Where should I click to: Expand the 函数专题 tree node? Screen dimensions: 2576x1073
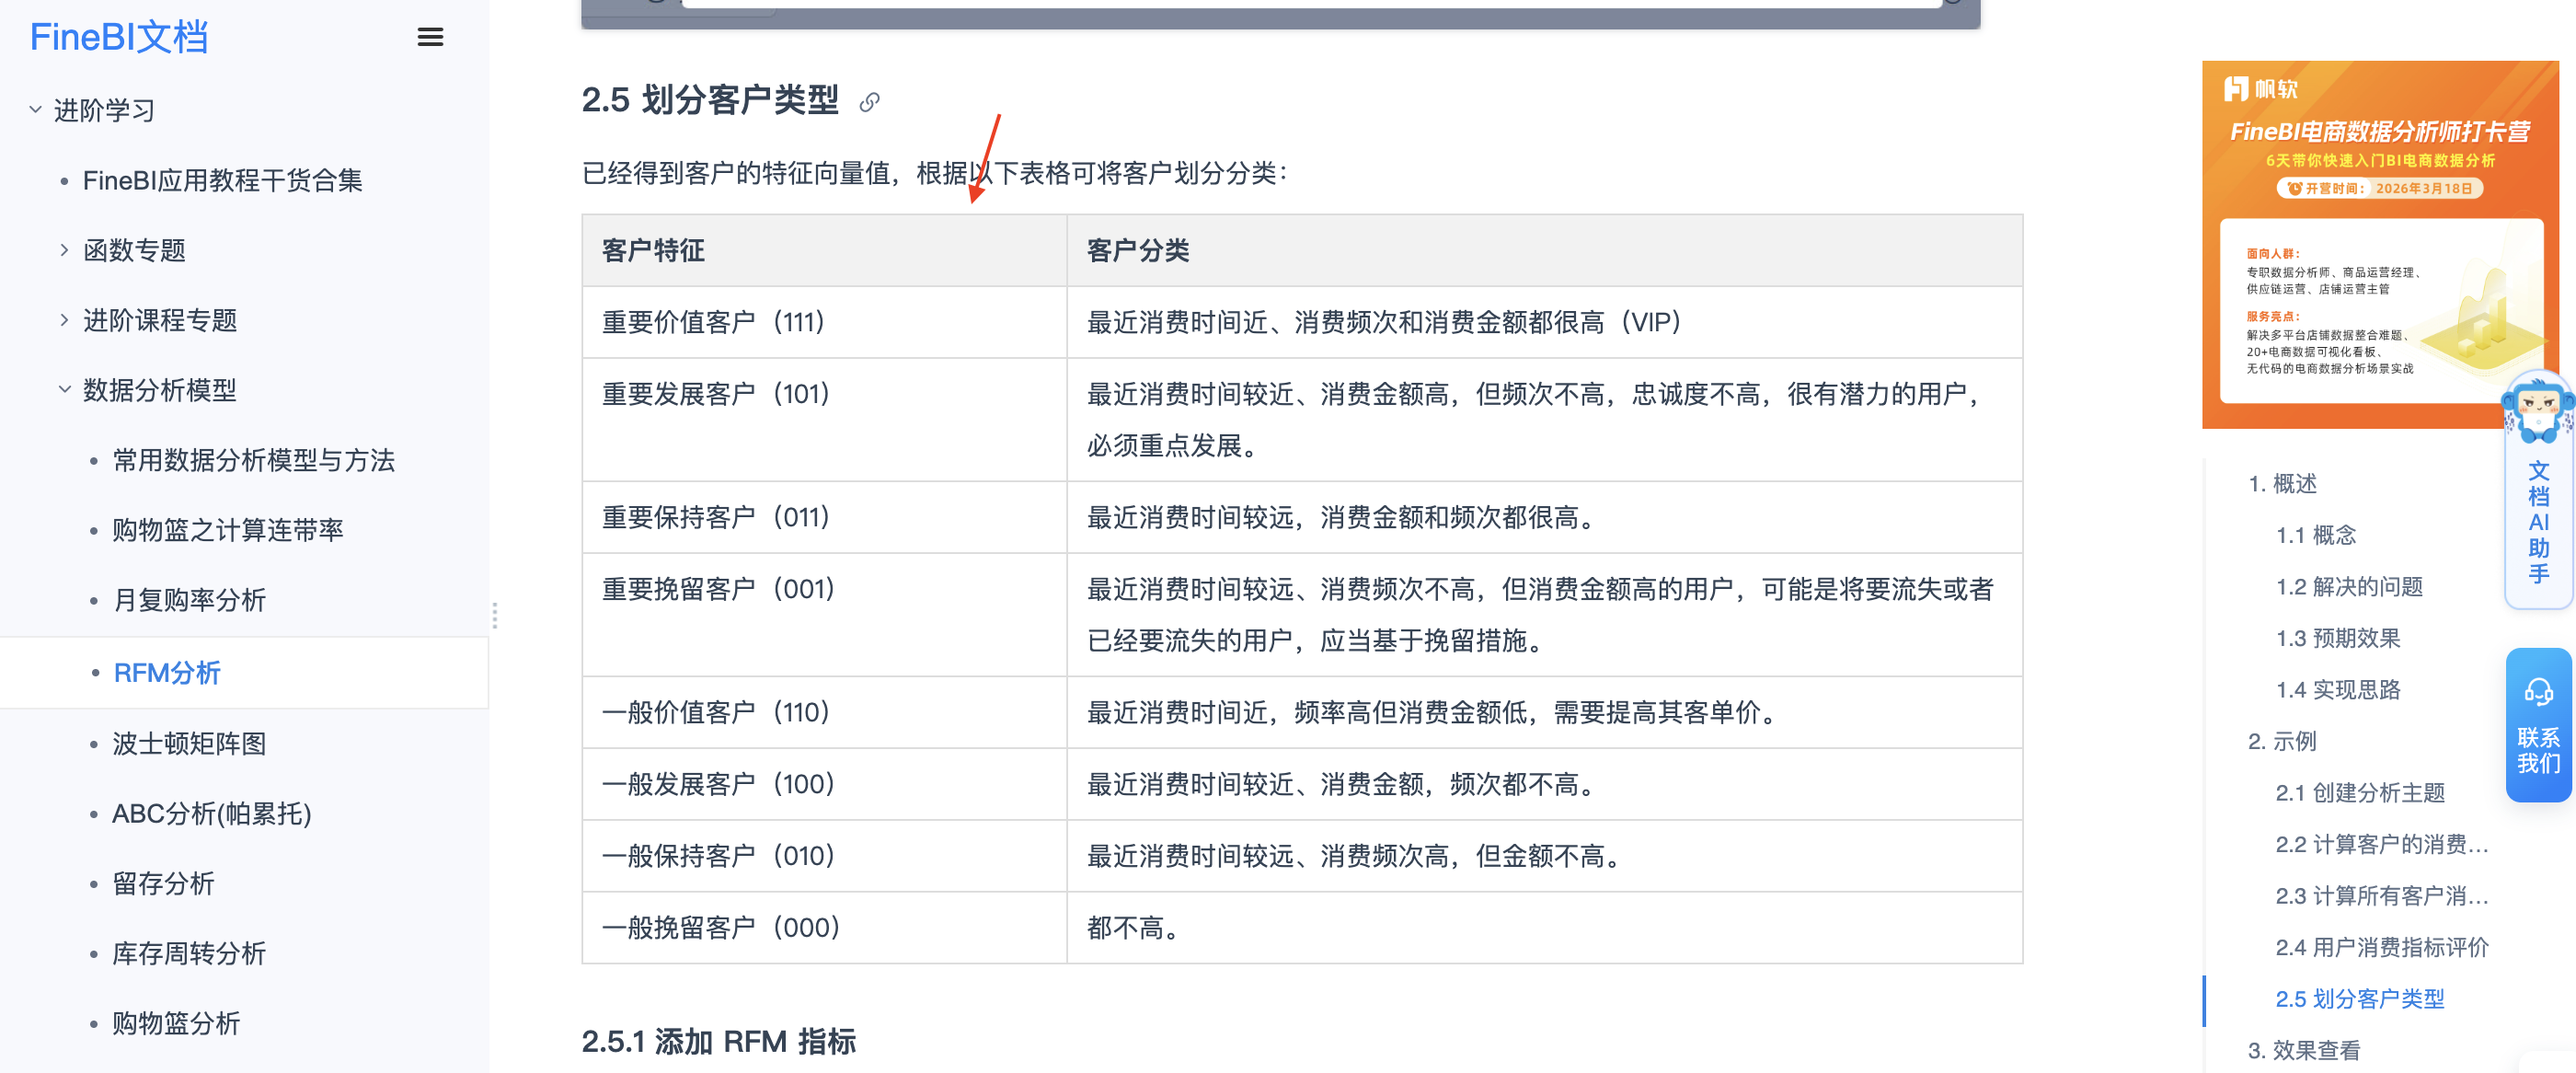(64, 250)
